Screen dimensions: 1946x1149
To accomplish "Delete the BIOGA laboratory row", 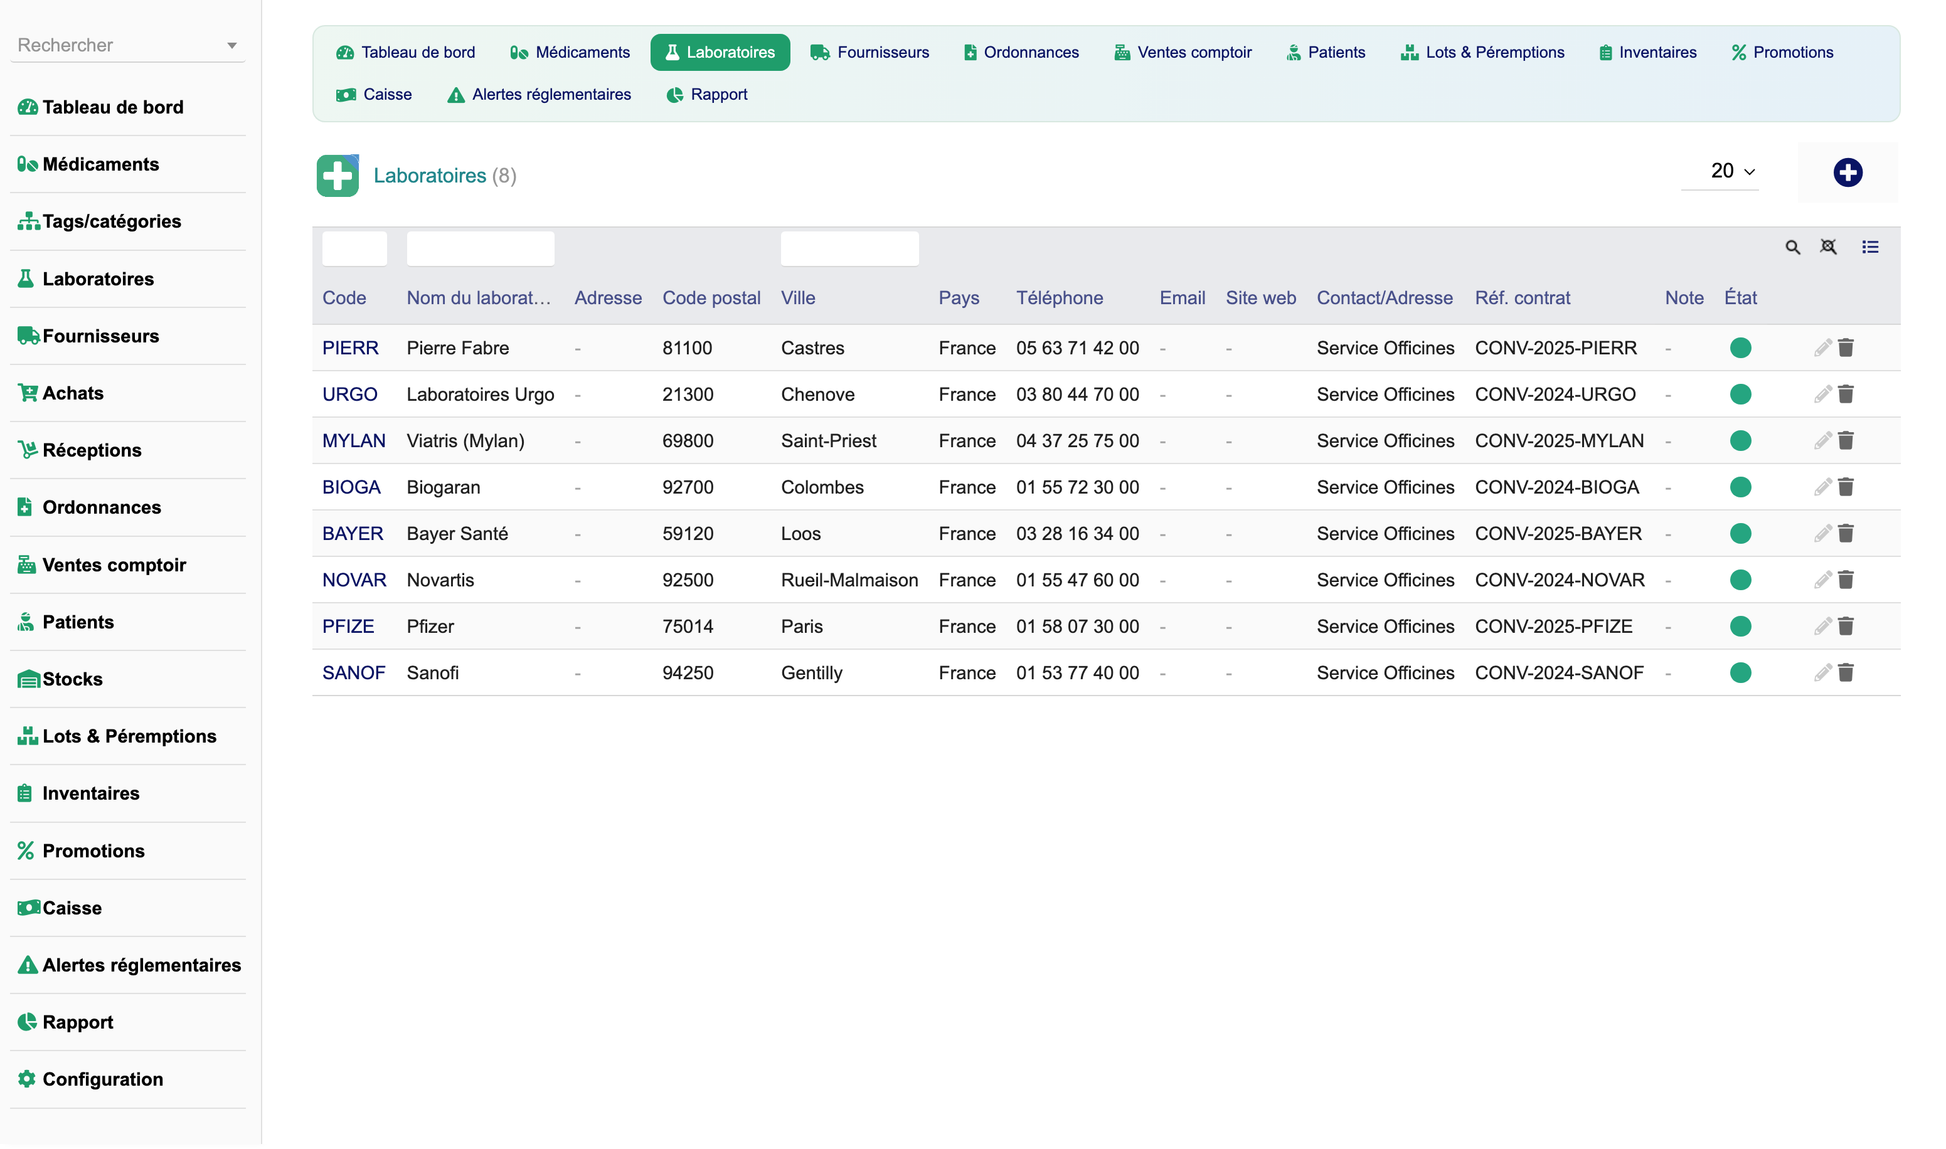I will point(1846,487).
